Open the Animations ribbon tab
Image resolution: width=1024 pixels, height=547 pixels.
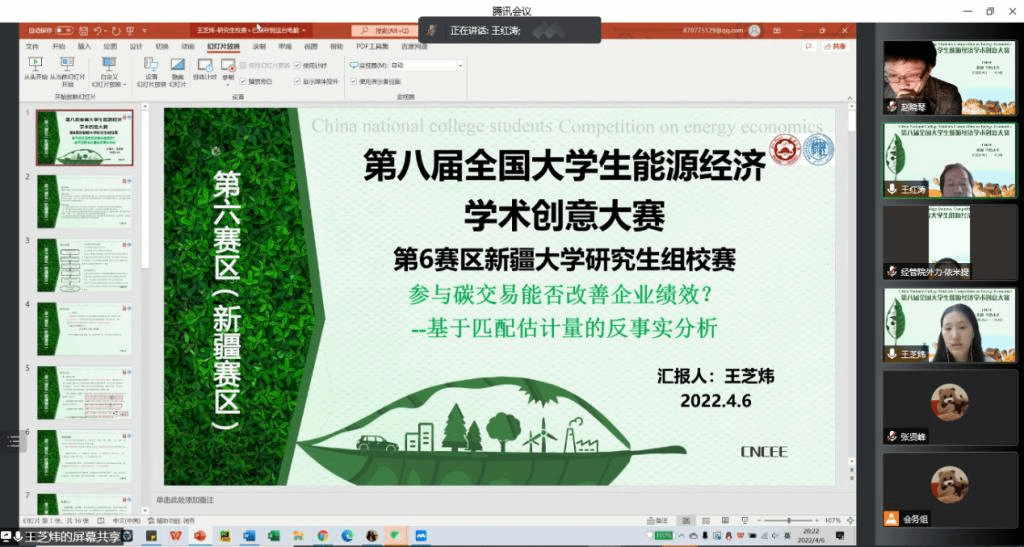tap(187, 46)
